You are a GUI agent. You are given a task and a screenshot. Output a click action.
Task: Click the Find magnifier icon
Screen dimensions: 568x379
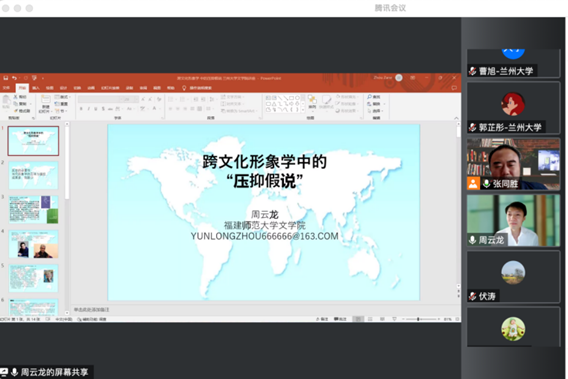[x=369, y=97]
